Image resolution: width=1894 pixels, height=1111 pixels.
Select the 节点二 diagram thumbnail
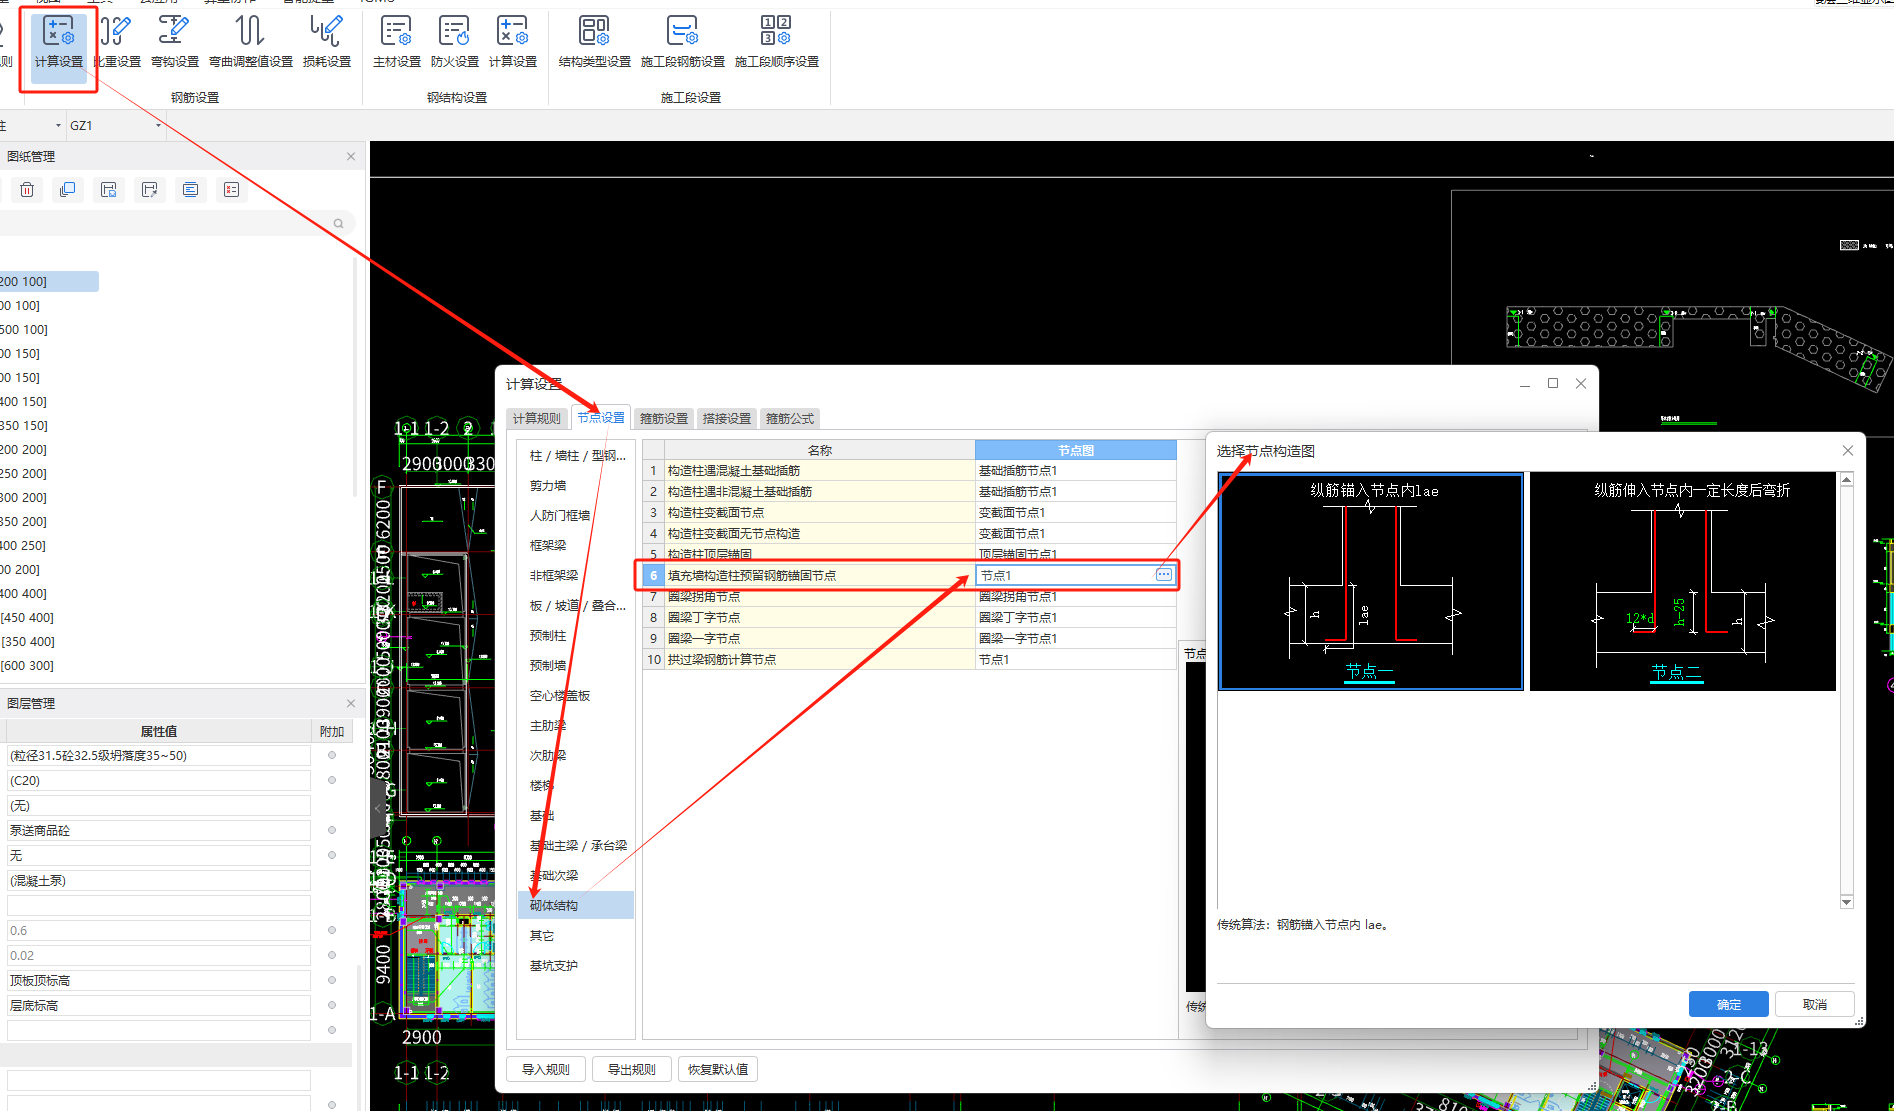[1683, 581]
